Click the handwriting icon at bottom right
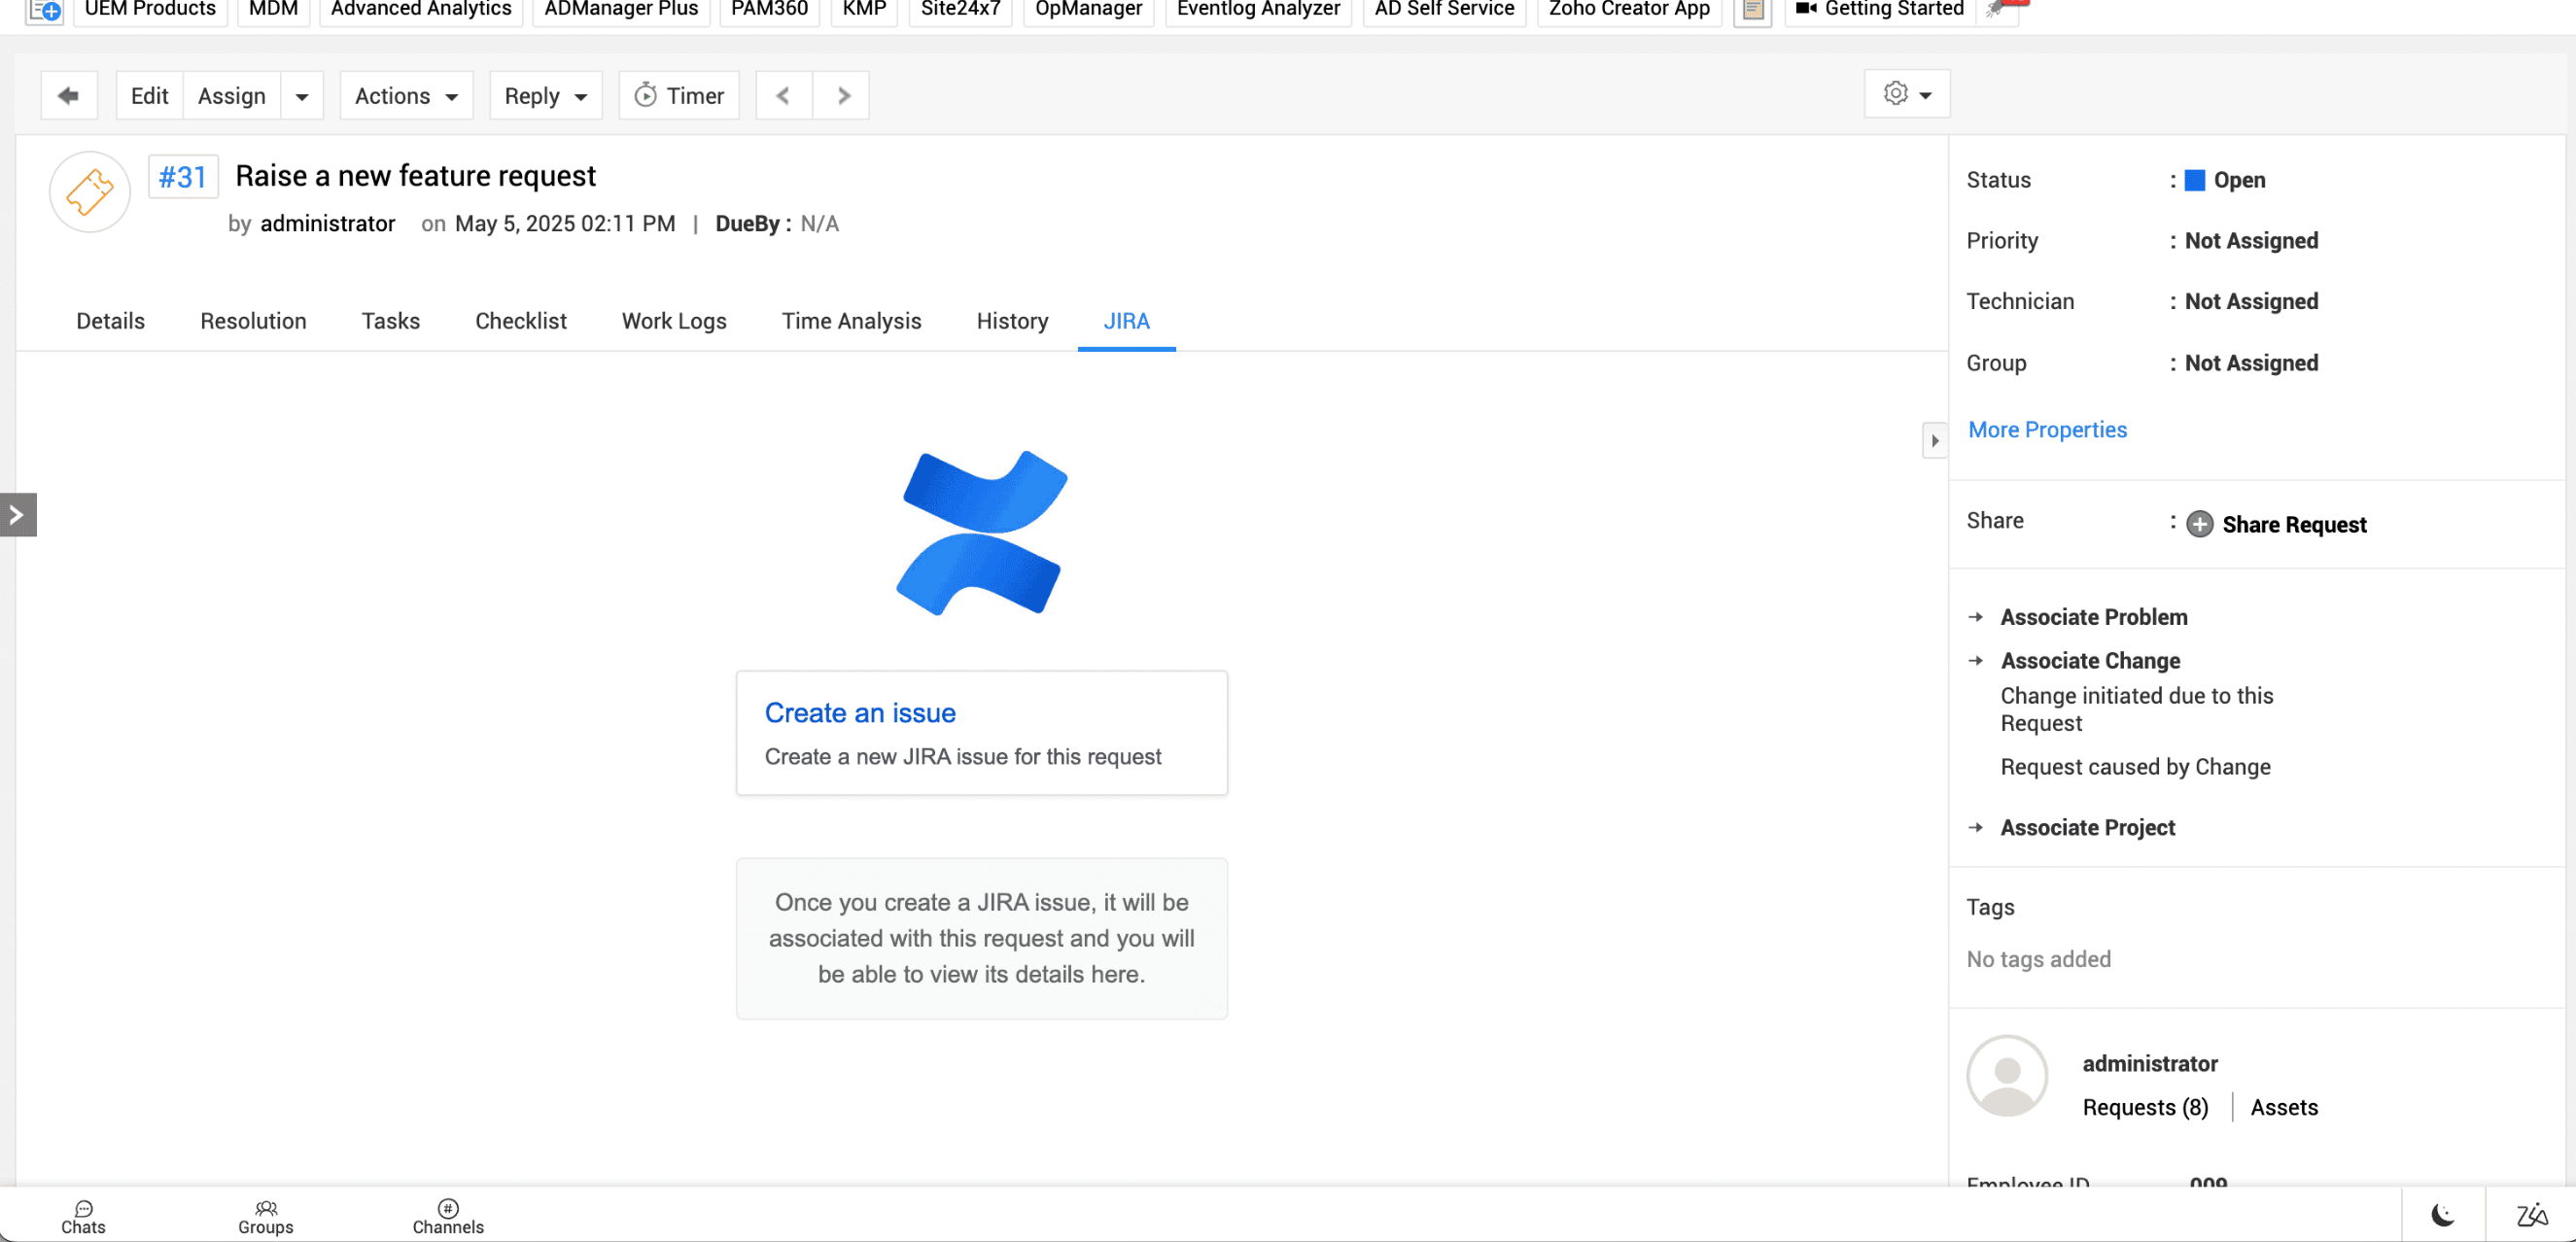Image resolution: width=2576 pixels, height=1242 pixels. 2532,1215
